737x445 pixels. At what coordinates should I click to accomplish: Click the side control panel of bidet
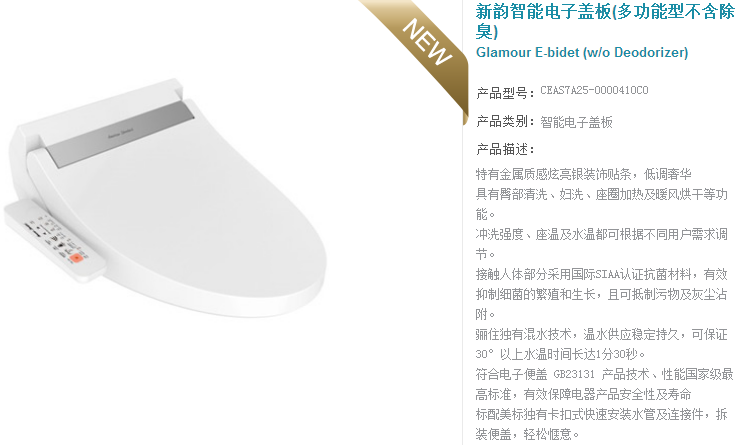click(x=55, y=240)
